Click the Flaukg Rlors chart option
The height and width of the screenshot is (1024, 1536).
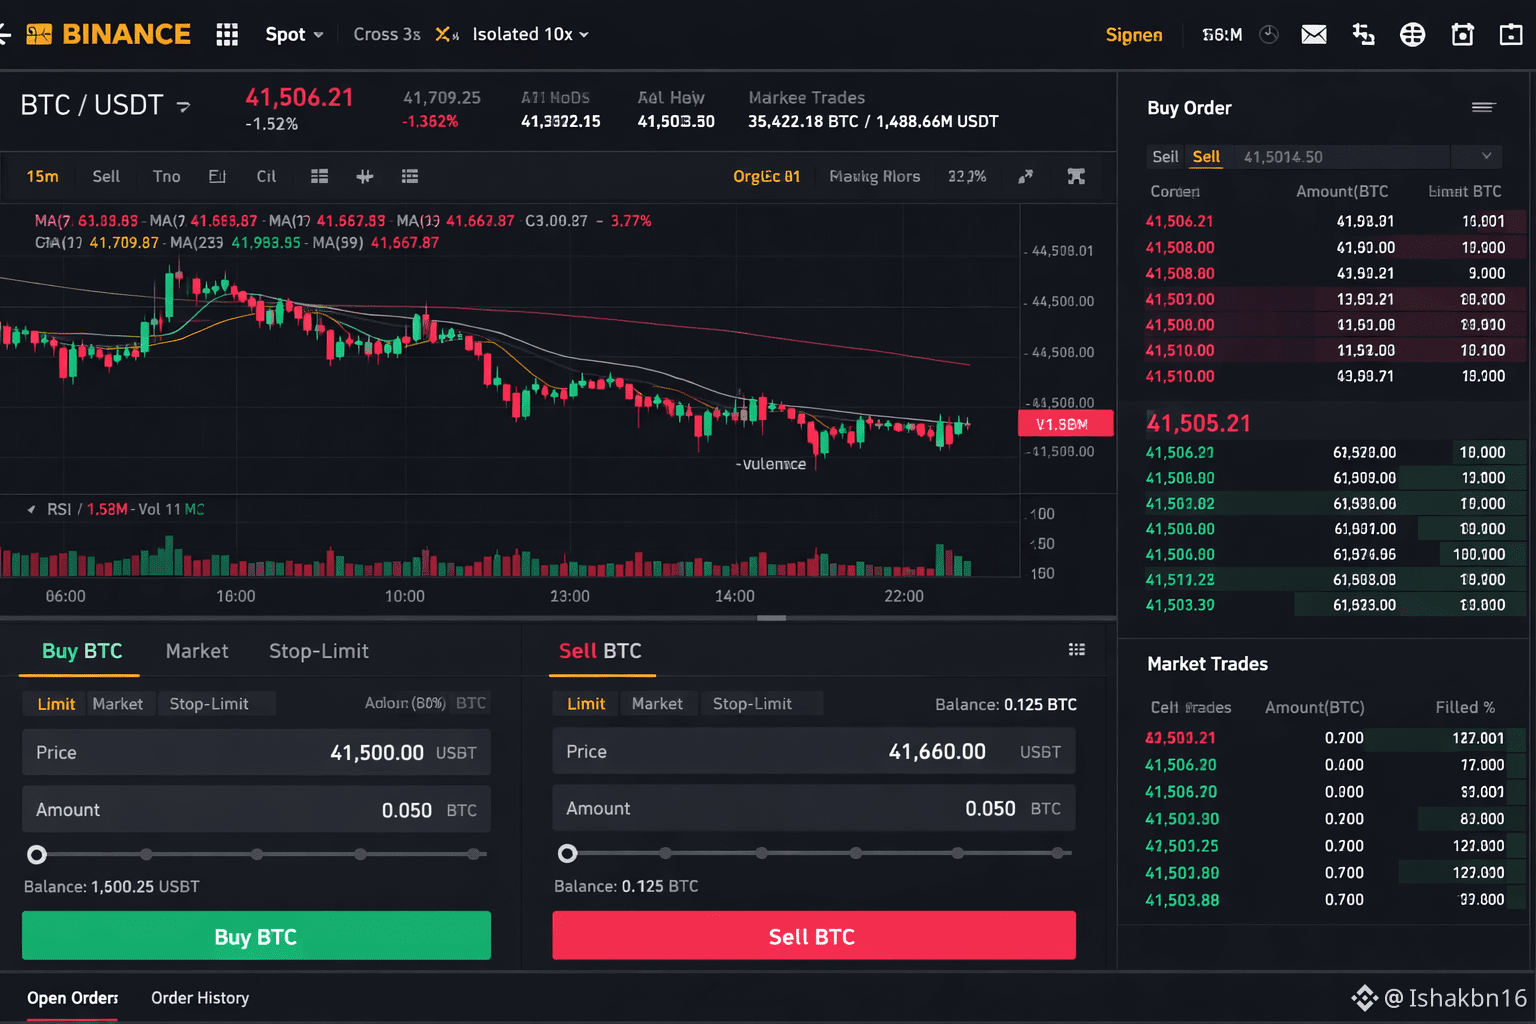coord(874,177)
